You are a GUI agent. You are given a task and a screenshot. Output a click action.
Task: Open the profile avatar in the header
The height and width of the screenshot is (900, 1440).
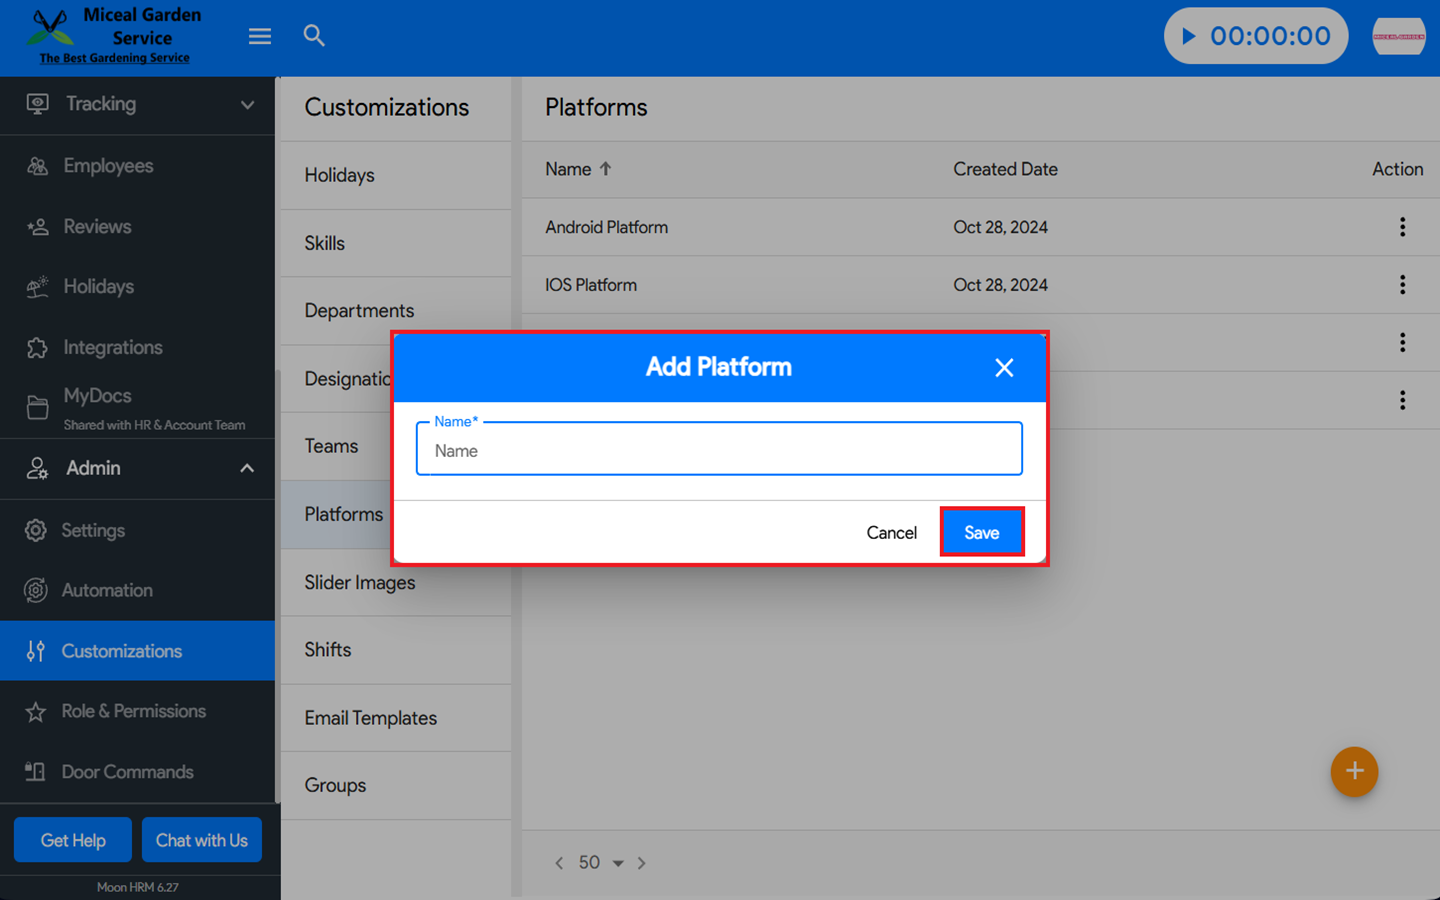1398,36
